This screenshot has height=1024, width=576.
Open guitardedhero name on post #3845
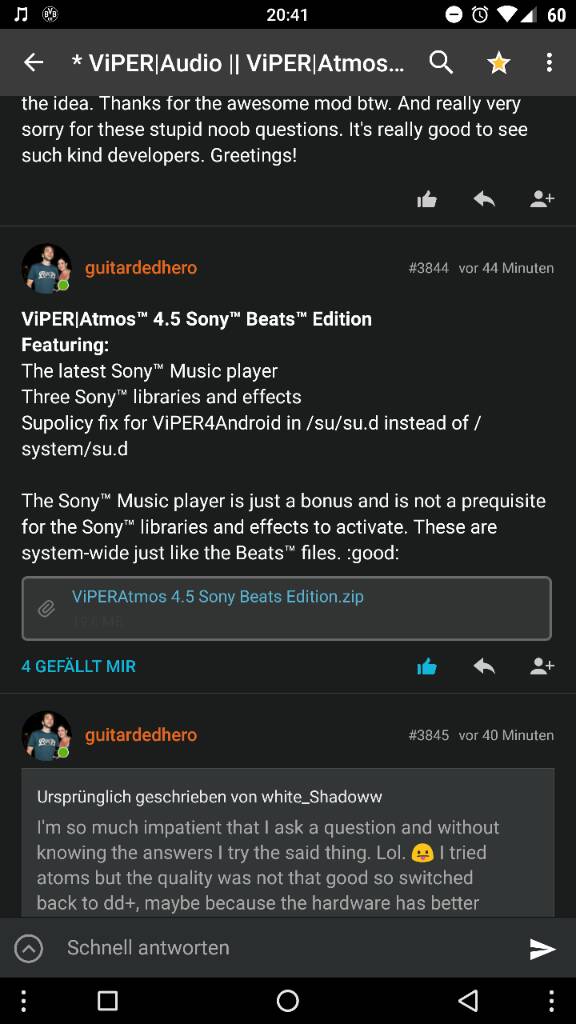click(141, 735)
